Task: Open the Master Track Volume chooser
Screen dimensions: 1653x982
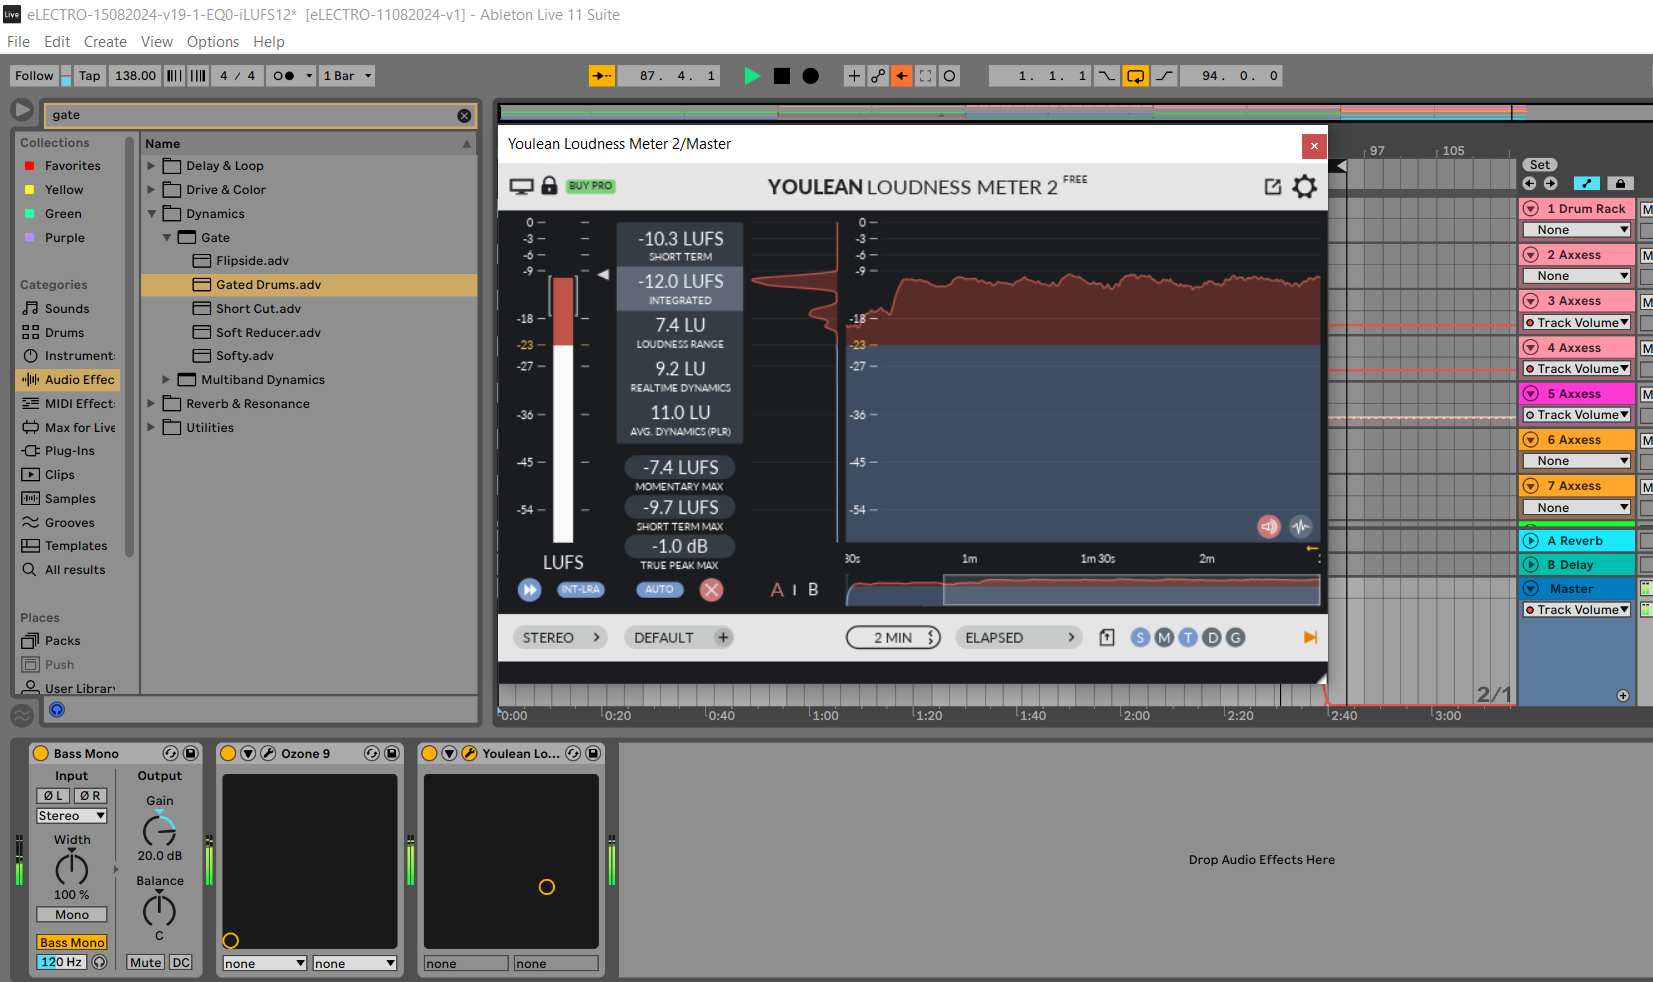Action: [1577, 610]
